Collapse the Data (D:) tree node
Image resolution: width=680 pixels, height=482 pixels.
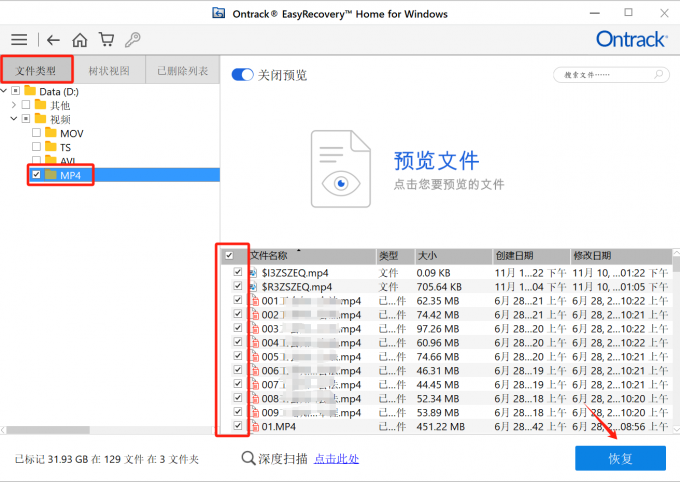(4, 91)
